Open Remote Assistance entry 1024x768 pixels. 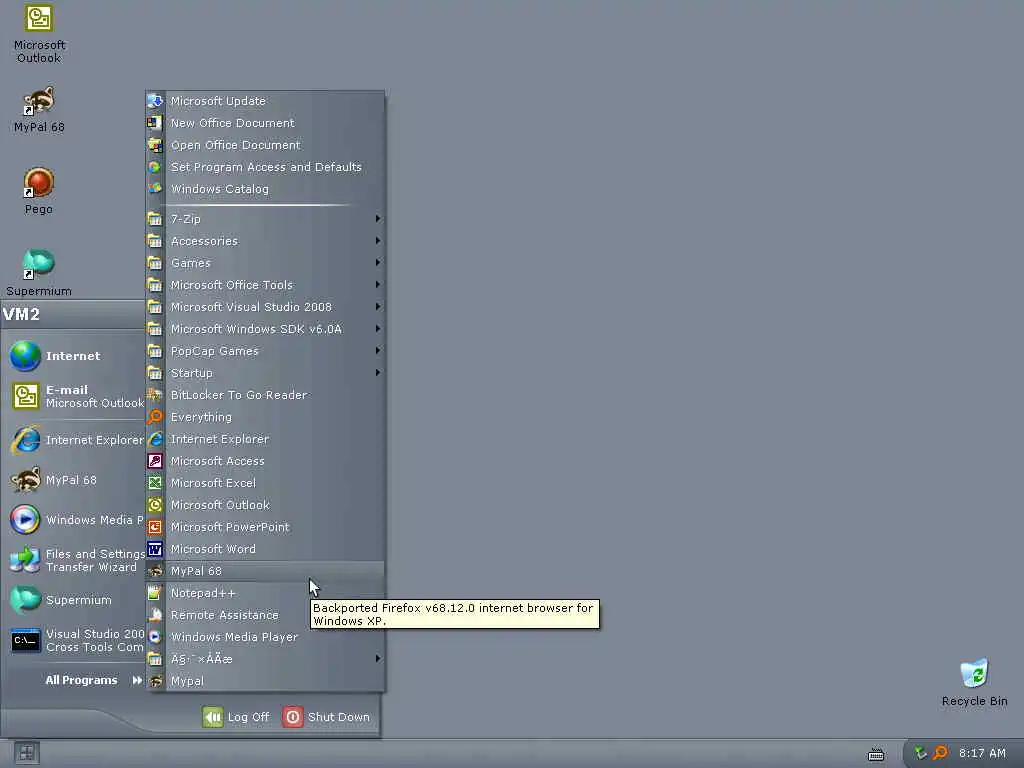click(265, 615)
